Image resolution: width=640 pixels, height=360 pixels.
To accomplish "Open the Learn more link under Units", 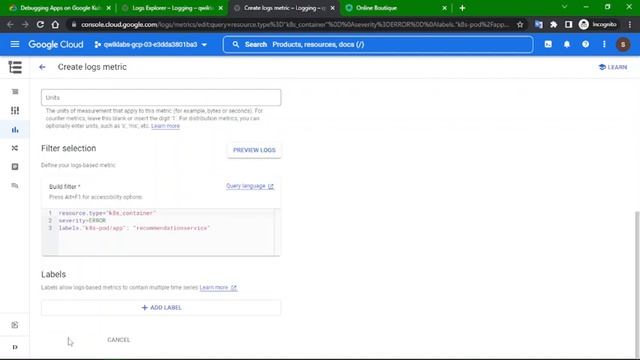I will coord(165,126).
